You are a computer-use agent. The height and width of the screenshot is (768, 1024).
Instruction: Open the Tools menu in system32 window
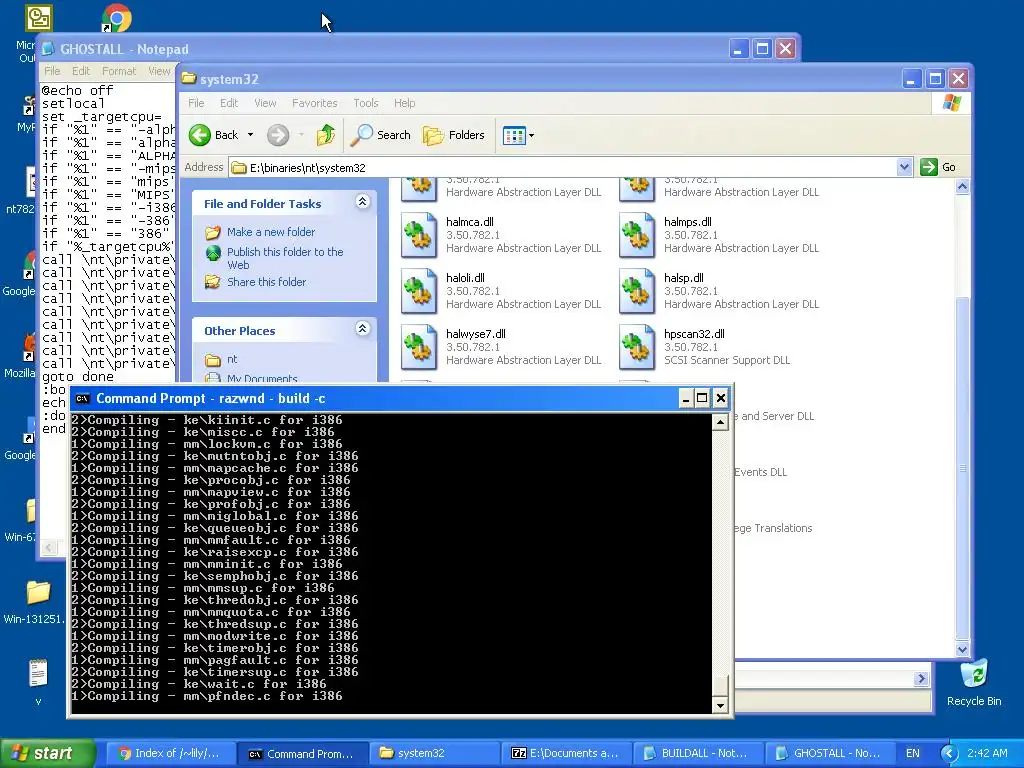(x=366, y=103)
